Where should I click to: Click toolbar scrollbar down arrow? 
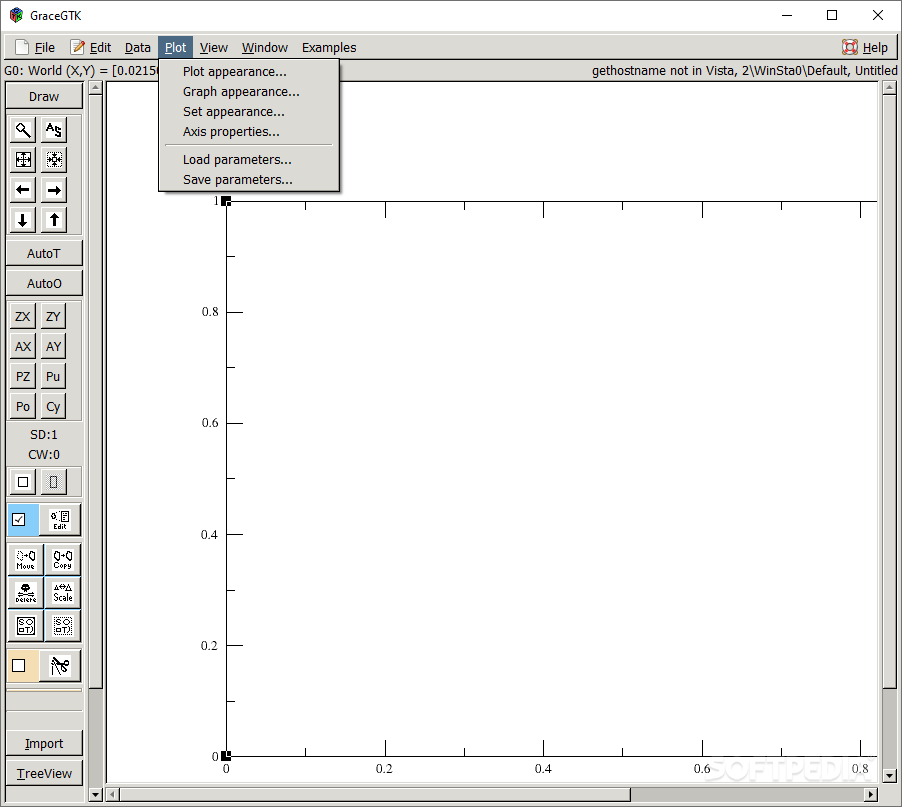pyautogui.click(x=96, y=795)
